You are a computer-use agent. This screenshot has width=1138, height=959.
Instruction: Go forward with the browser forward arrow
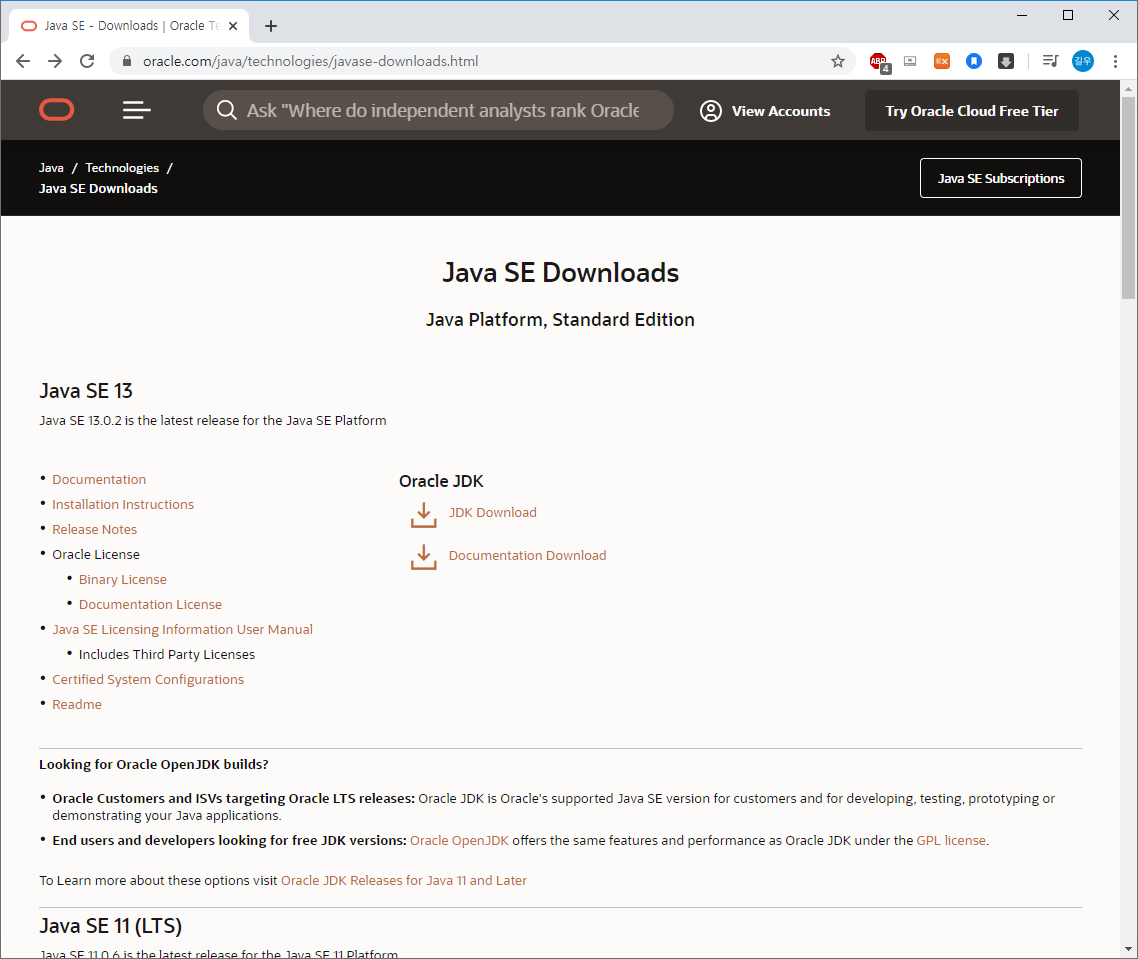tap(55, 61)
